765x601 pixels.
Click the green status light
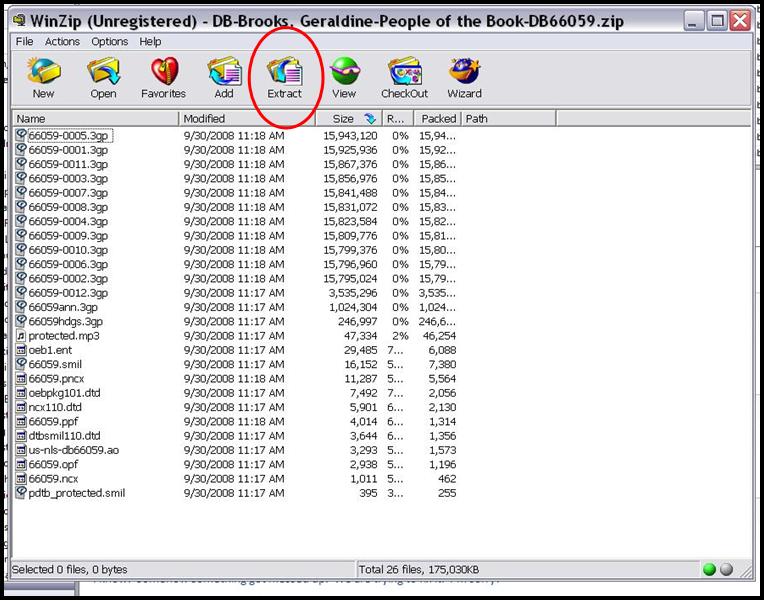click(x=709, y=569)
